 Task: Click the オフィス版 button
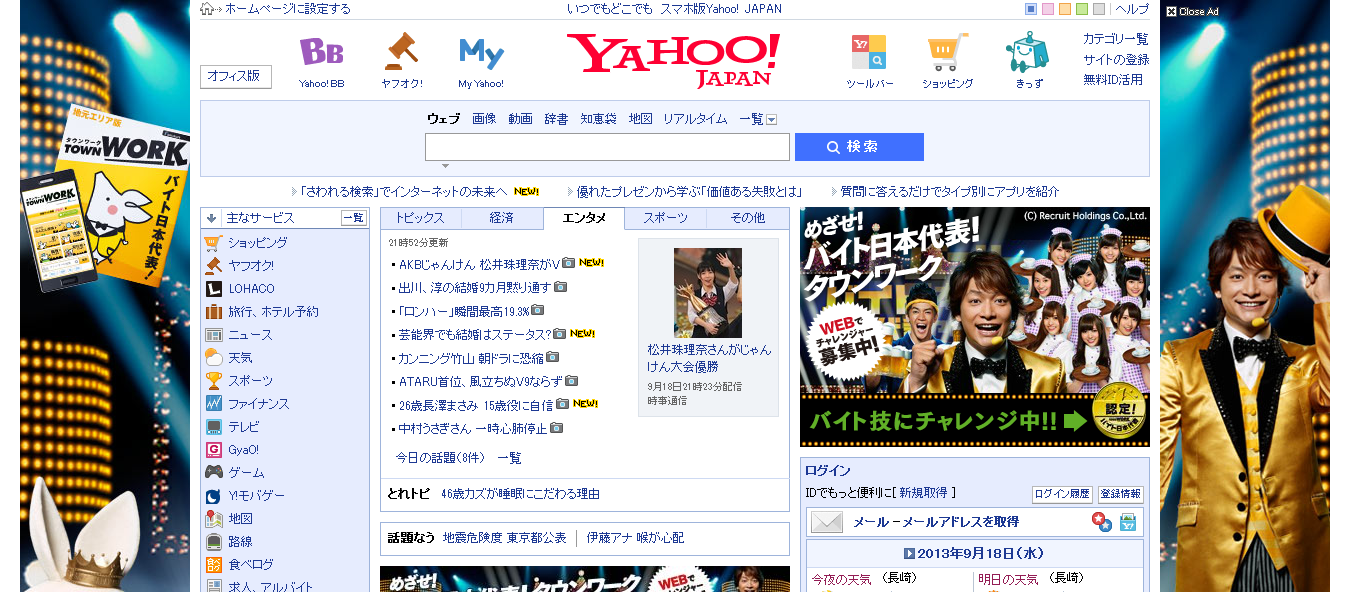236,76
